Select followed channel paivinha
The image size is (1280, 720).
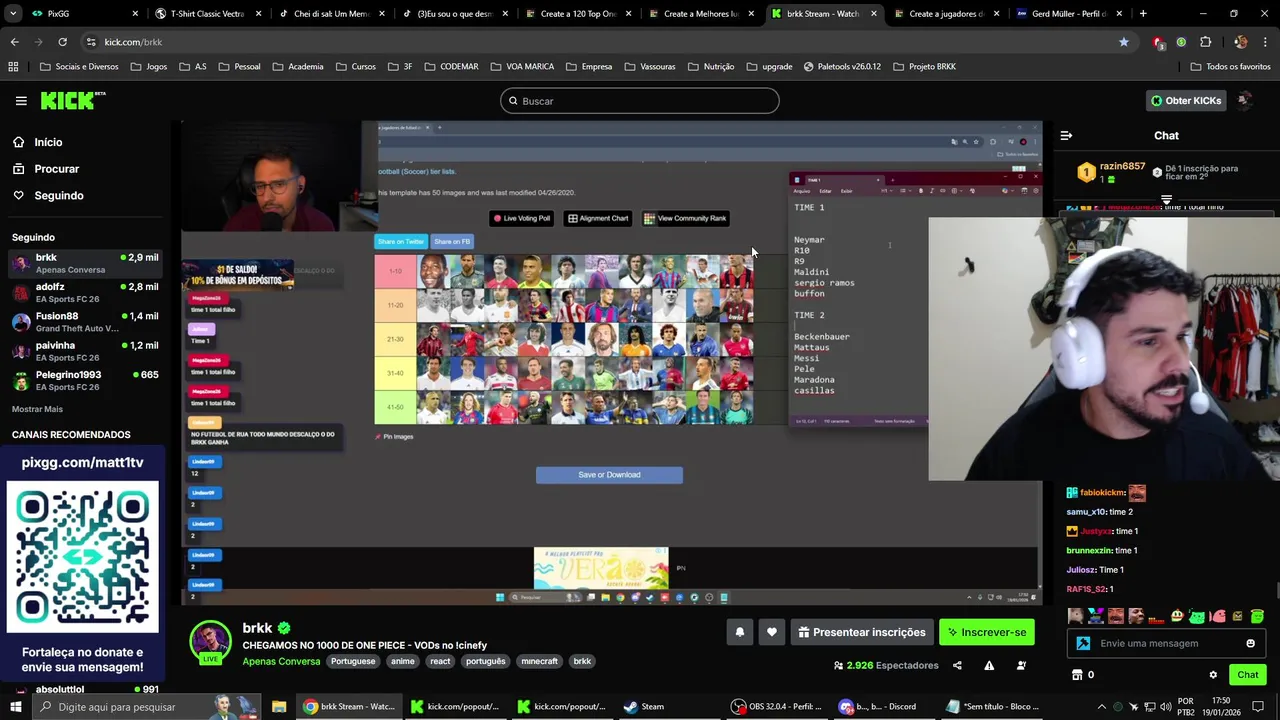85,351
